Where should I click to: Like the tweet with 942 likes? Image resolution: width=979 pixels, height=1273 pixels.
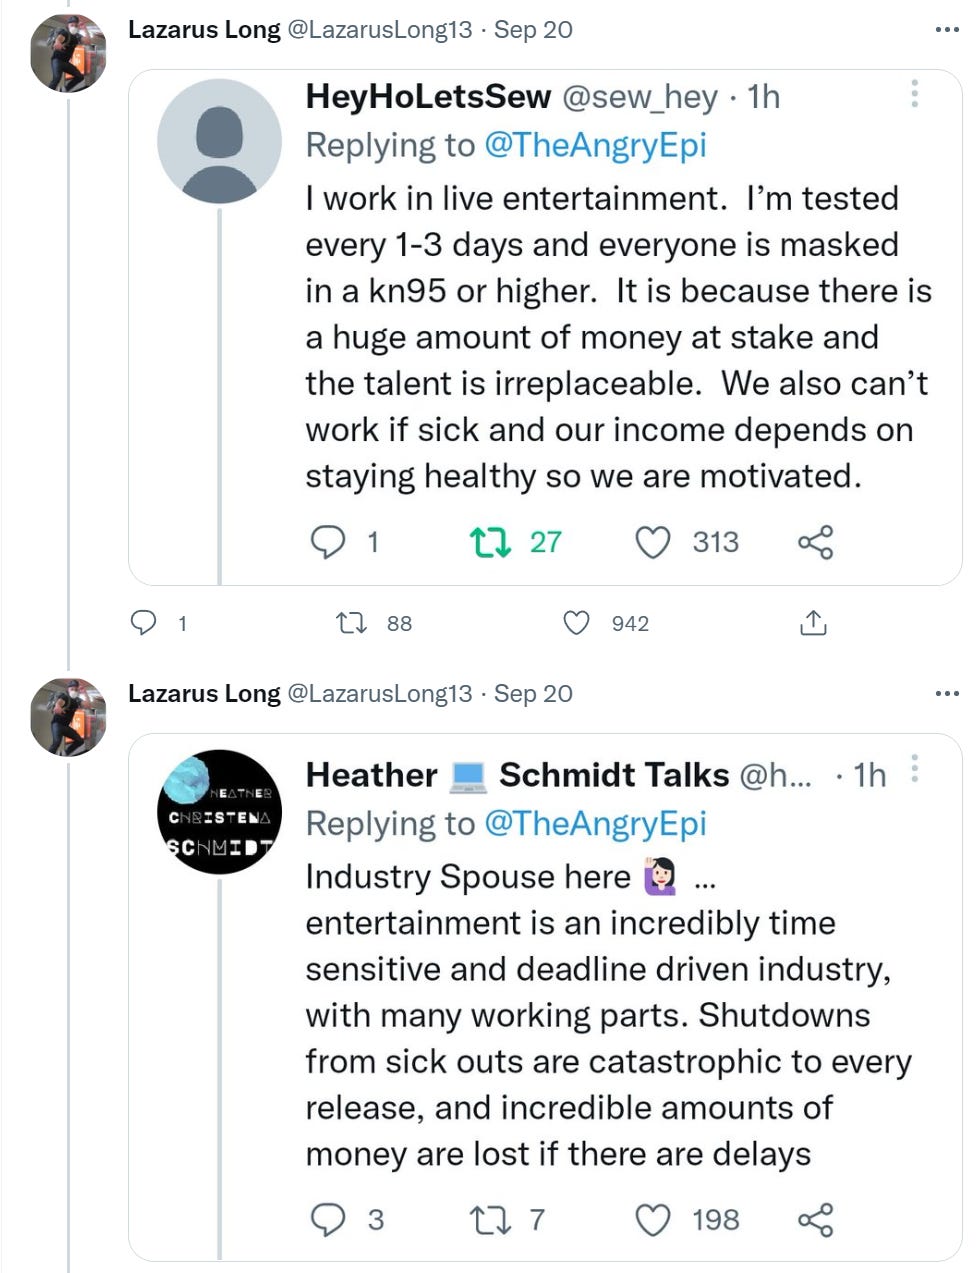point(577,623)
